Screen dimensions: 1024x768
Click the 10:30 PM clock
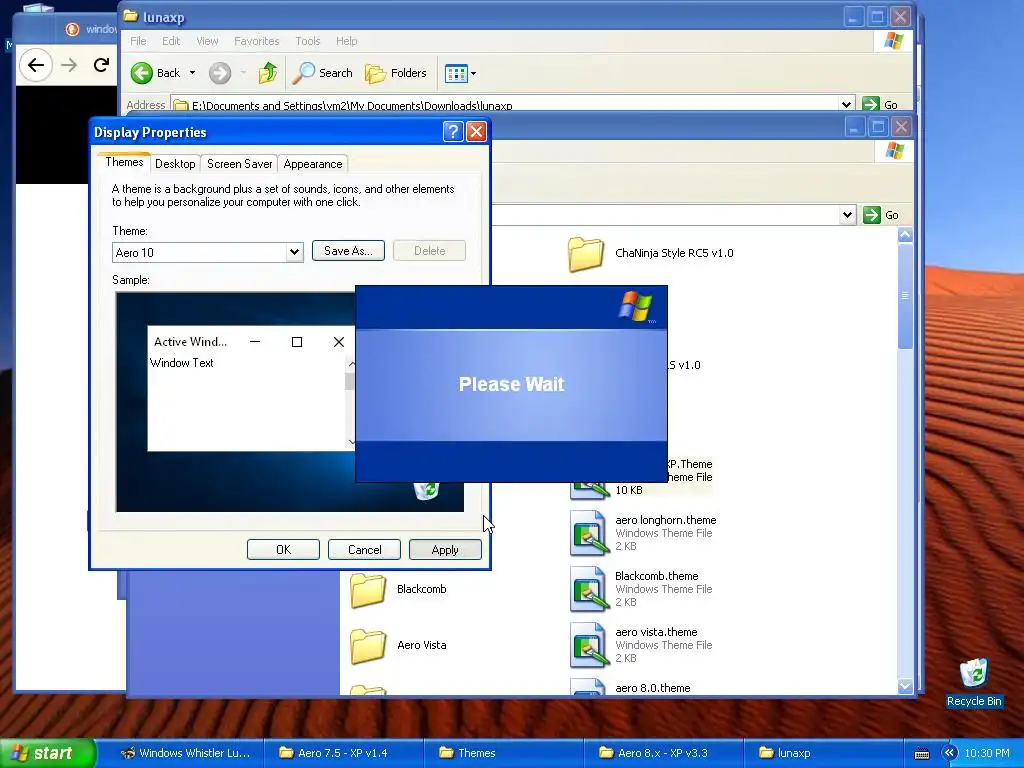pyautogui.click(x=987, y=753)
